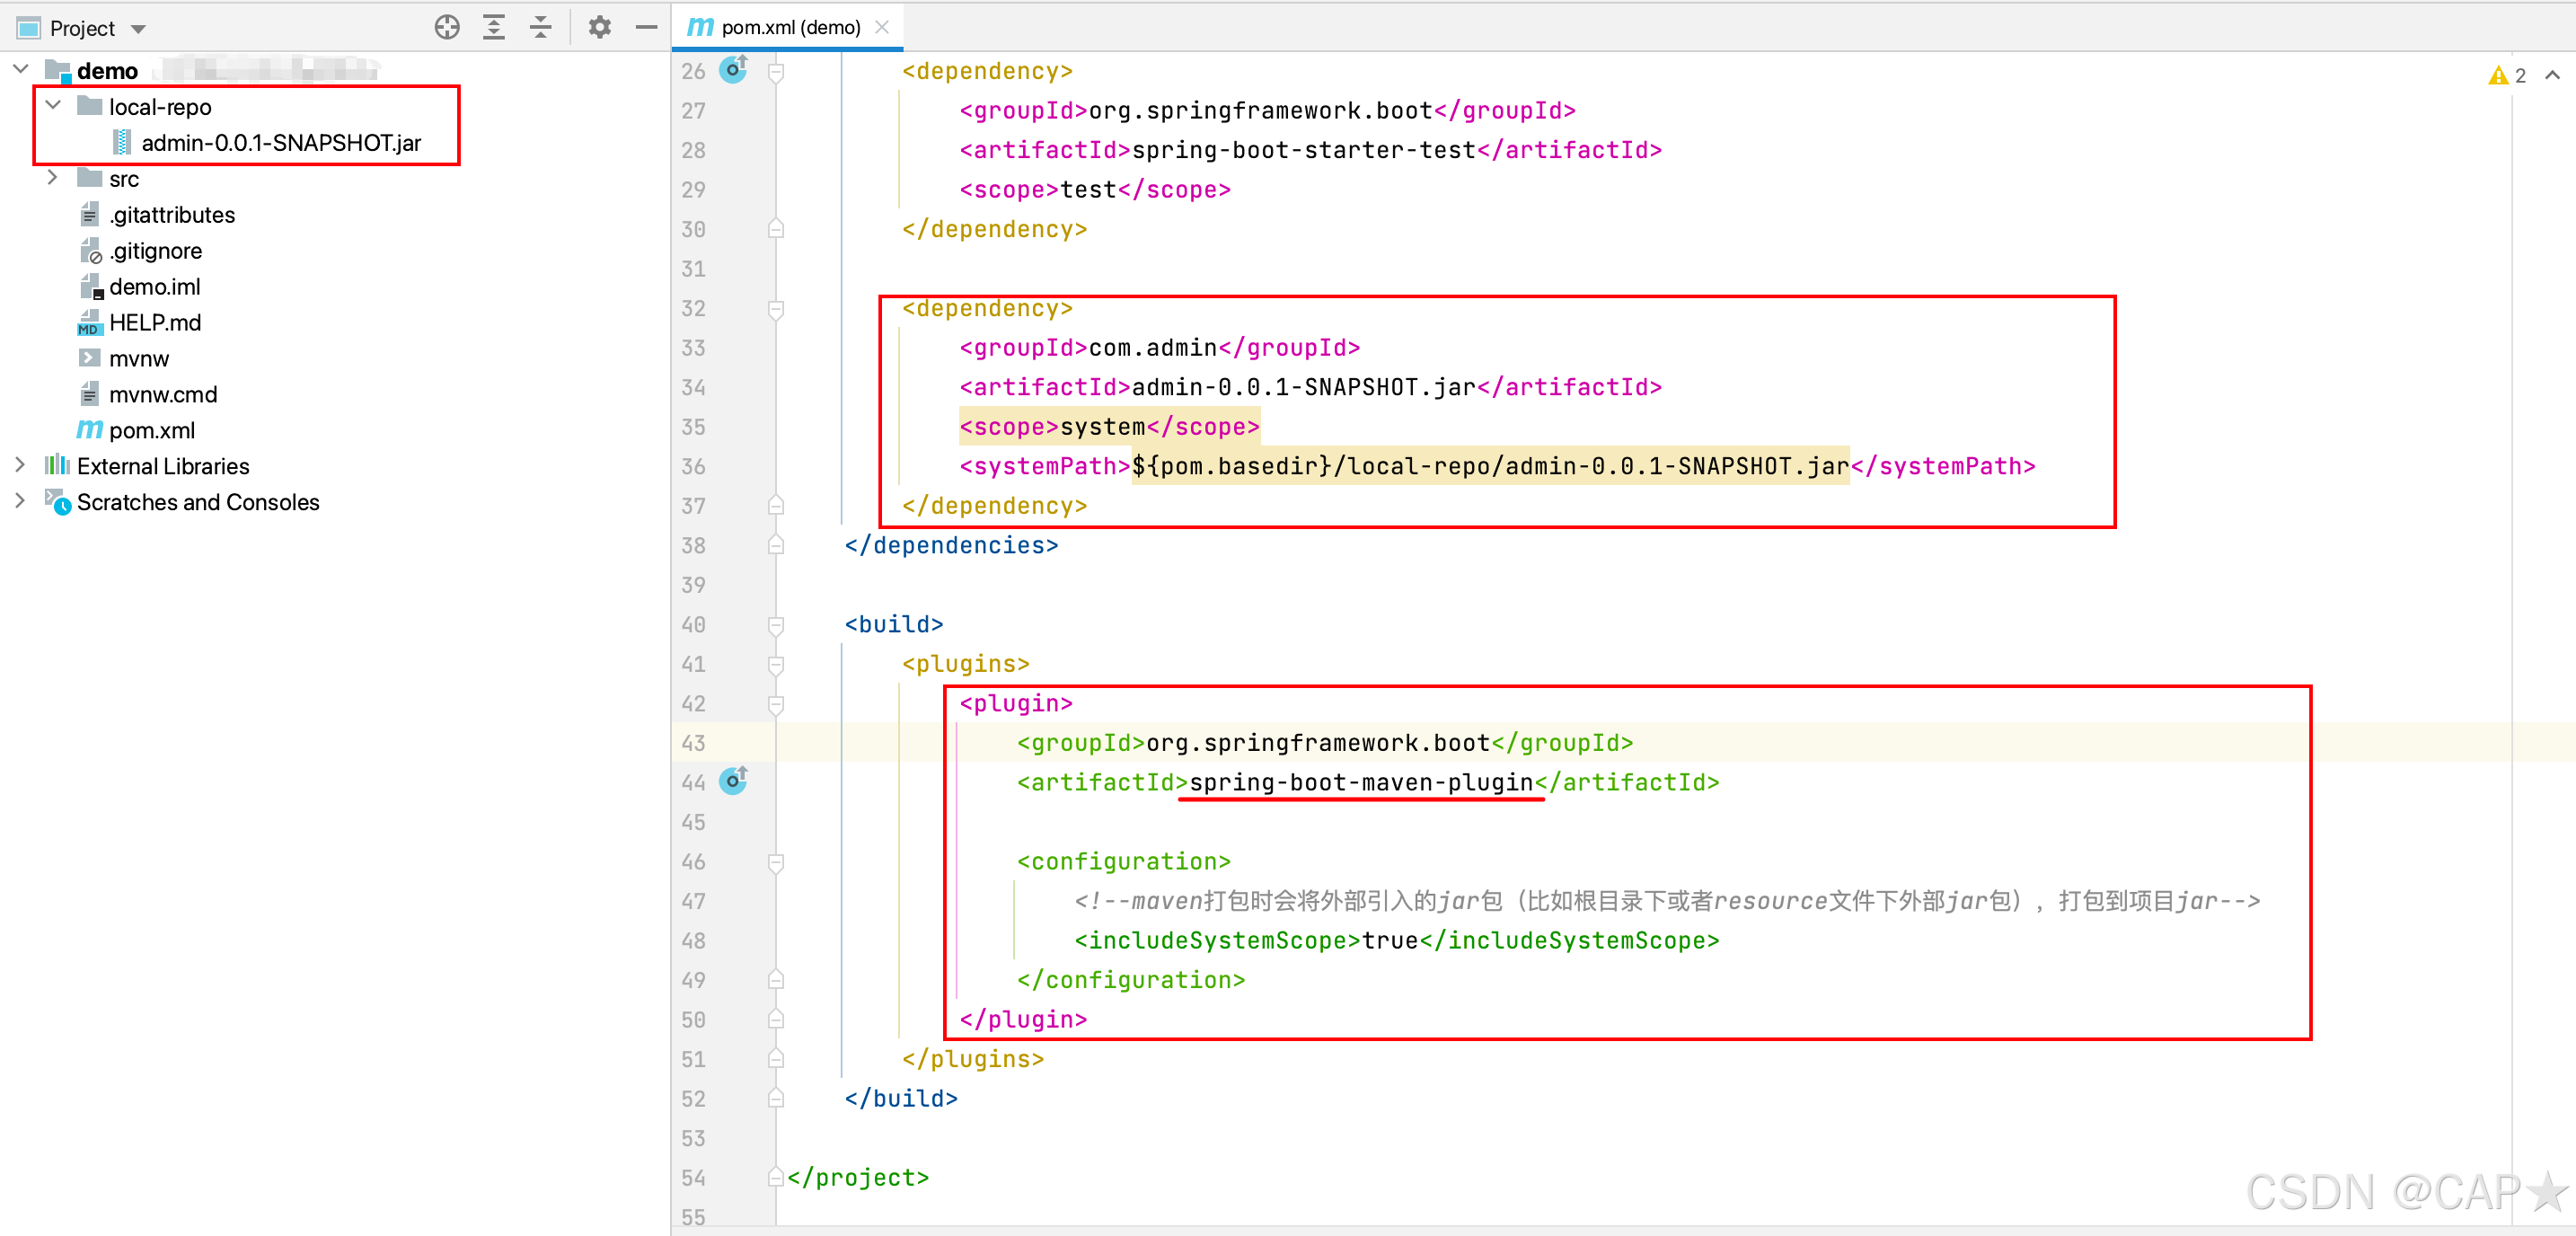2576x1236 pixels.
Task: Click the yellow warning indicator icon
Action: (x=2498, y=76)
